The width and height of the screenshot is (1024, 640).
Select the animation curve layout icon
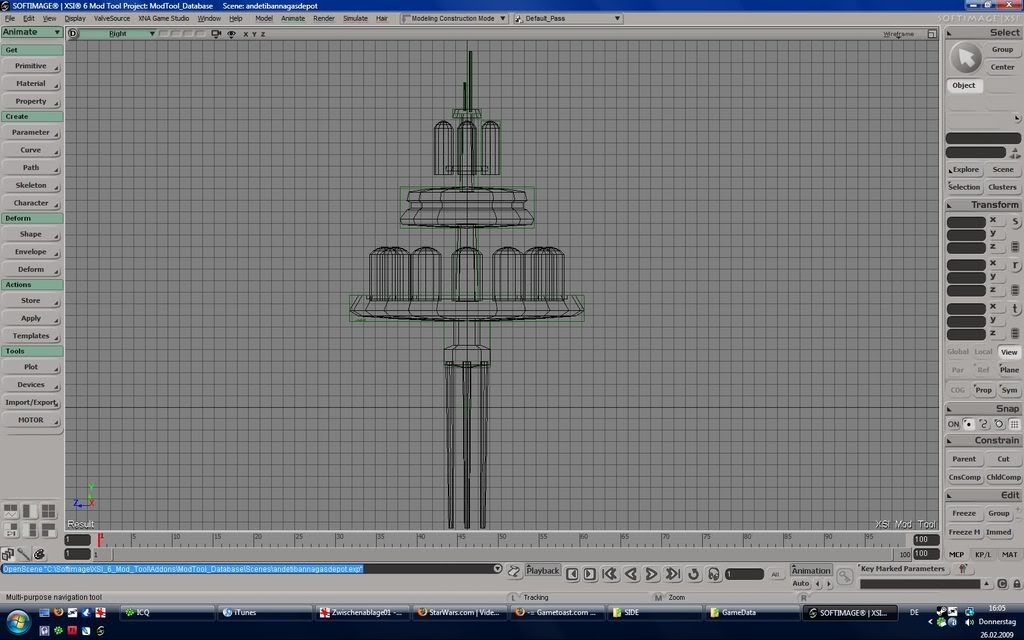(x=10, y=511)
